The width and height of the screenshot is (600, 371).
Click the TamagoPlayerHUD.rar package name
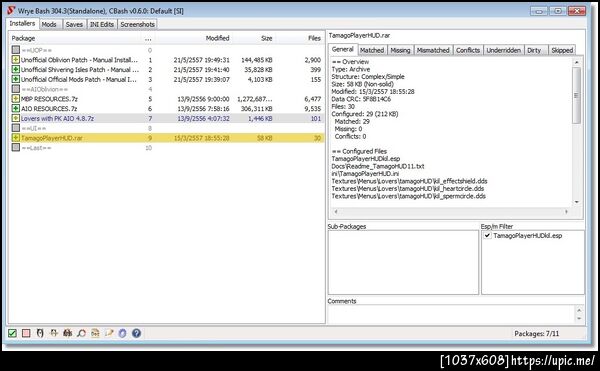click(x=52, y=138)
